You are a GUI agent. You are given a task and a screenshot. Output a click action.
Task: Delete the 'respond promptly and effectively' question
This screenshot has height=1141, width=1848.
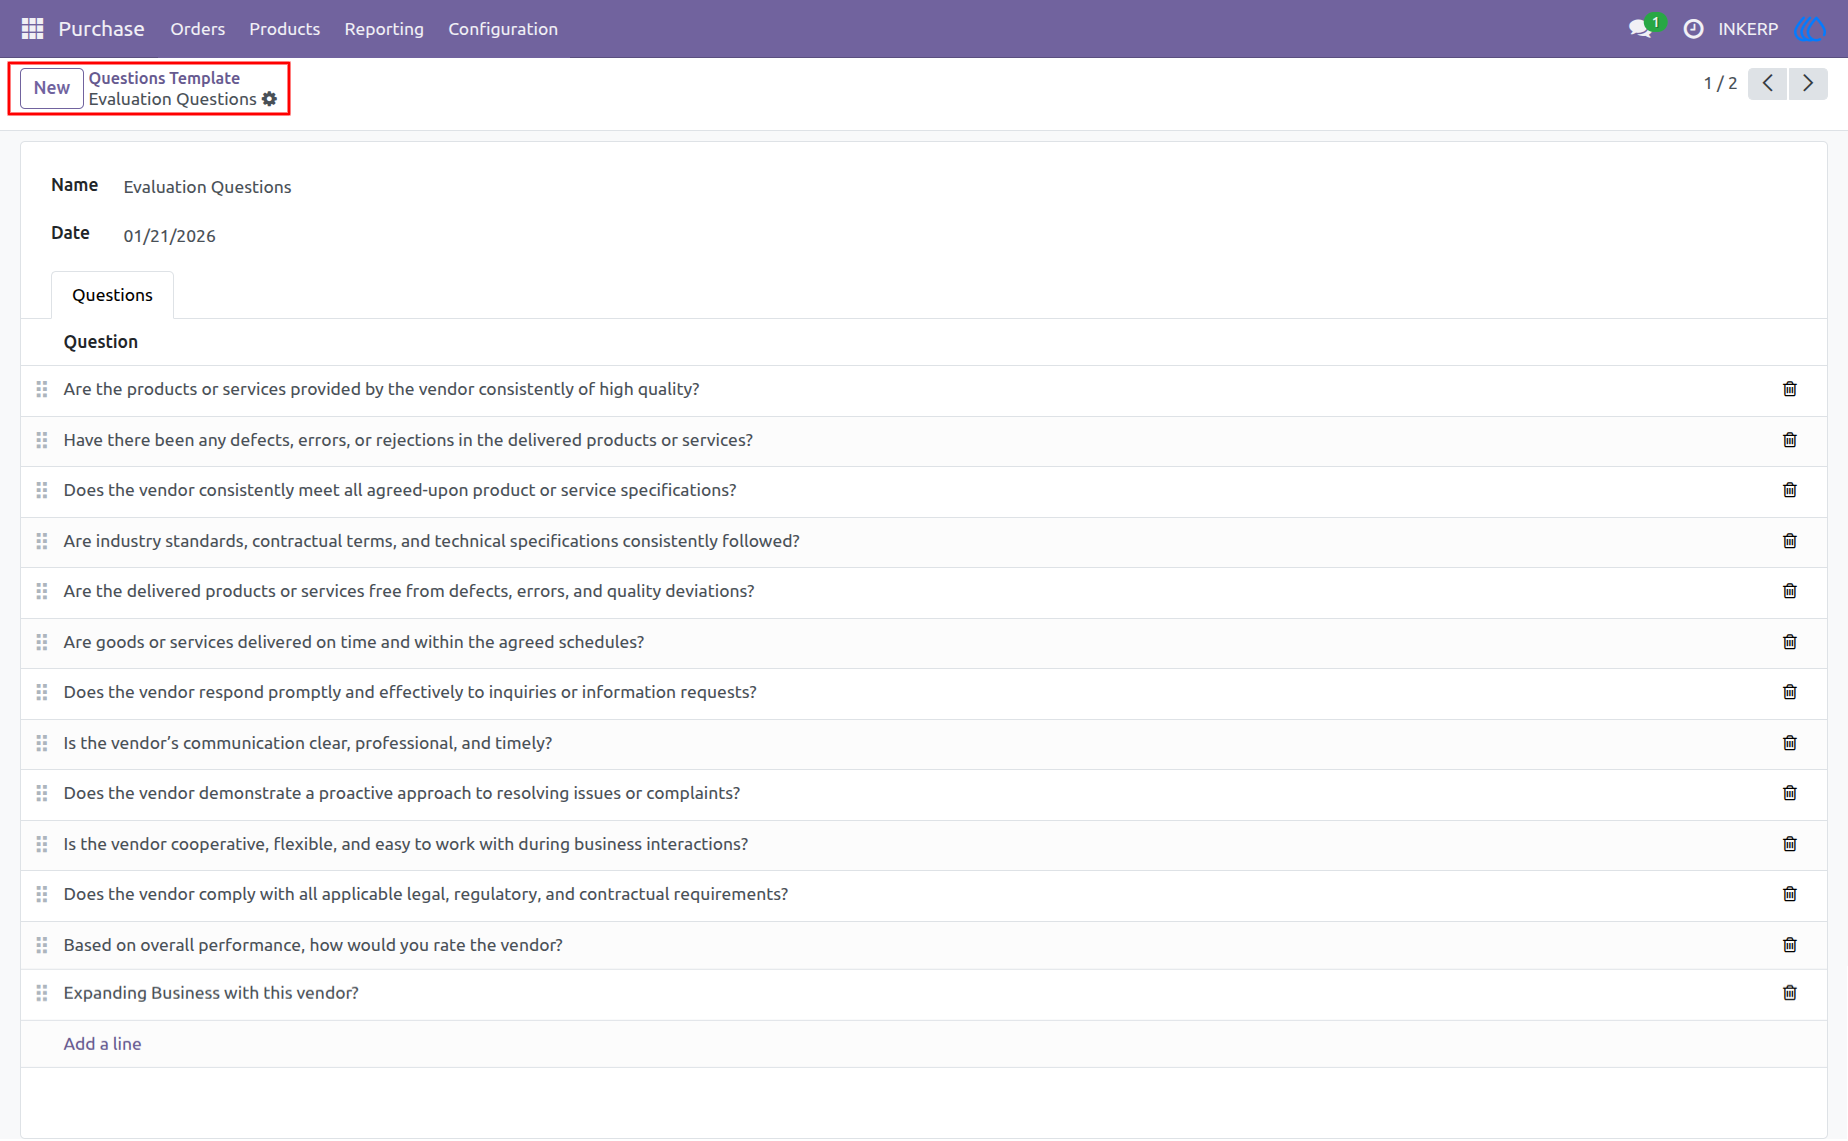(1789, 692)
